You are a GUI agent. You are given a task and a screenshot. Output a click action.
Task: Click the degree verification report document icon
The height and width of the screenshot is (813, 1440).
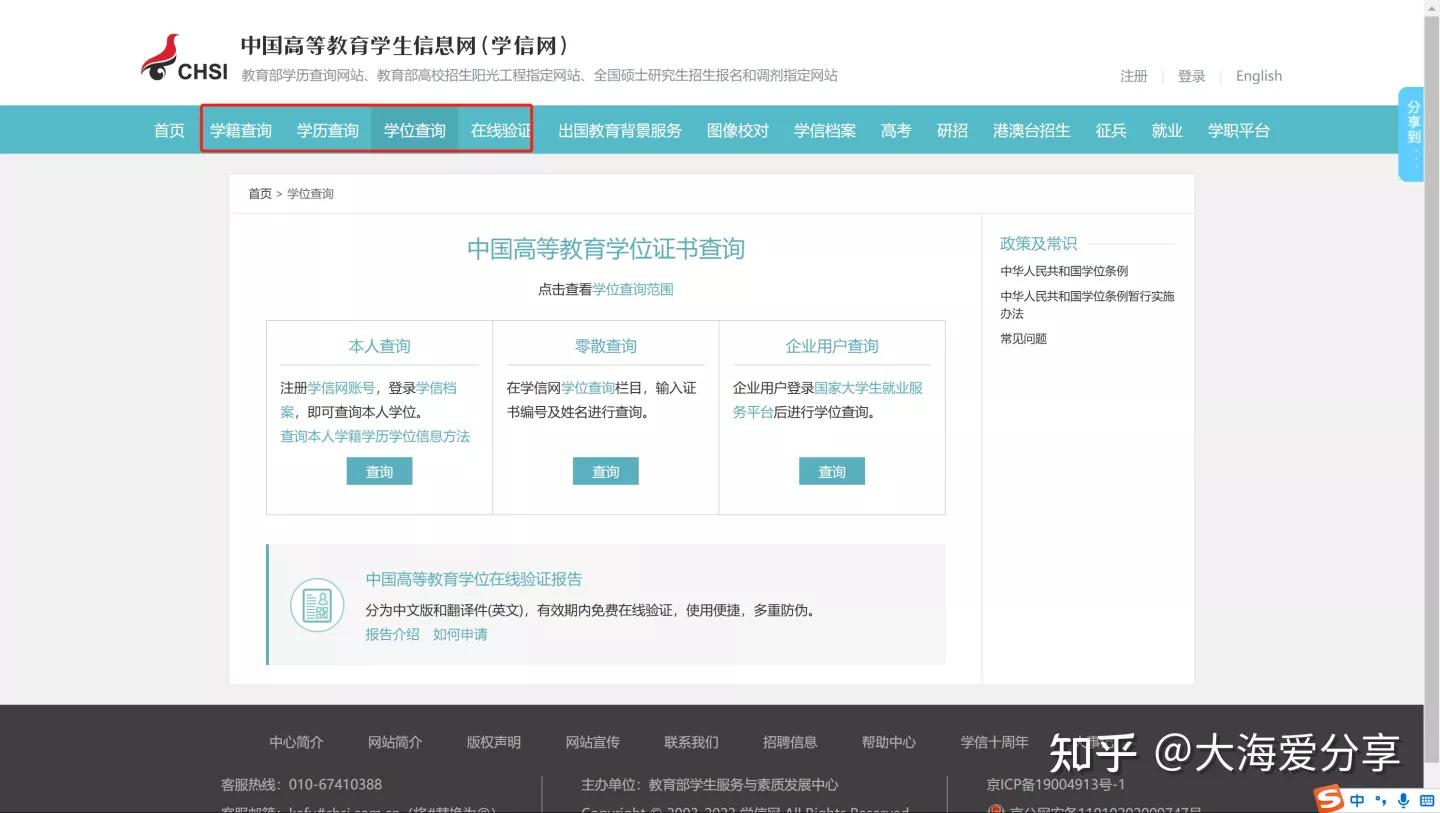317,604
